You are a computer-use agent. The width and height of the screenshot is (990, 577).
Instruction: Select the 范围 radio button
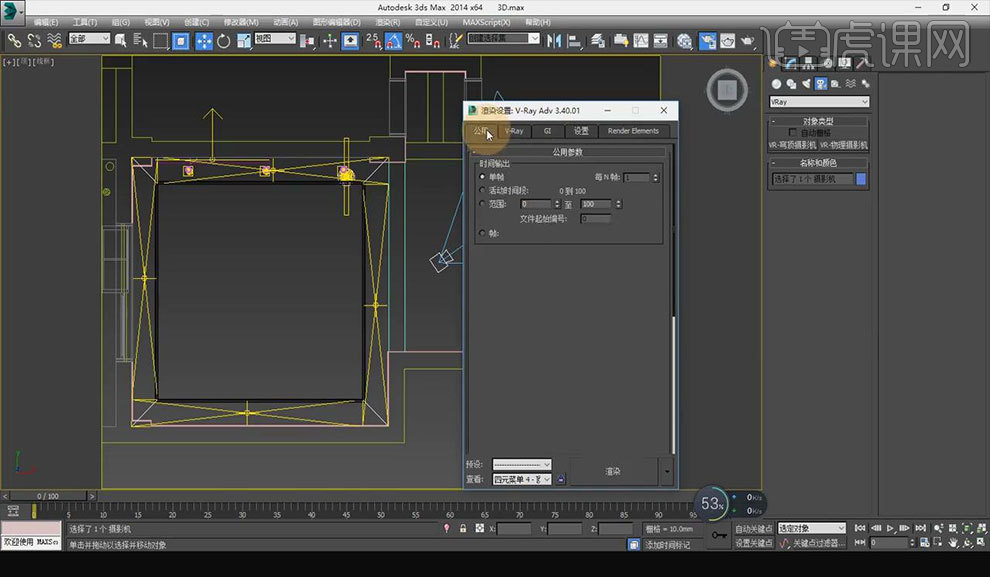coord(483,204)
